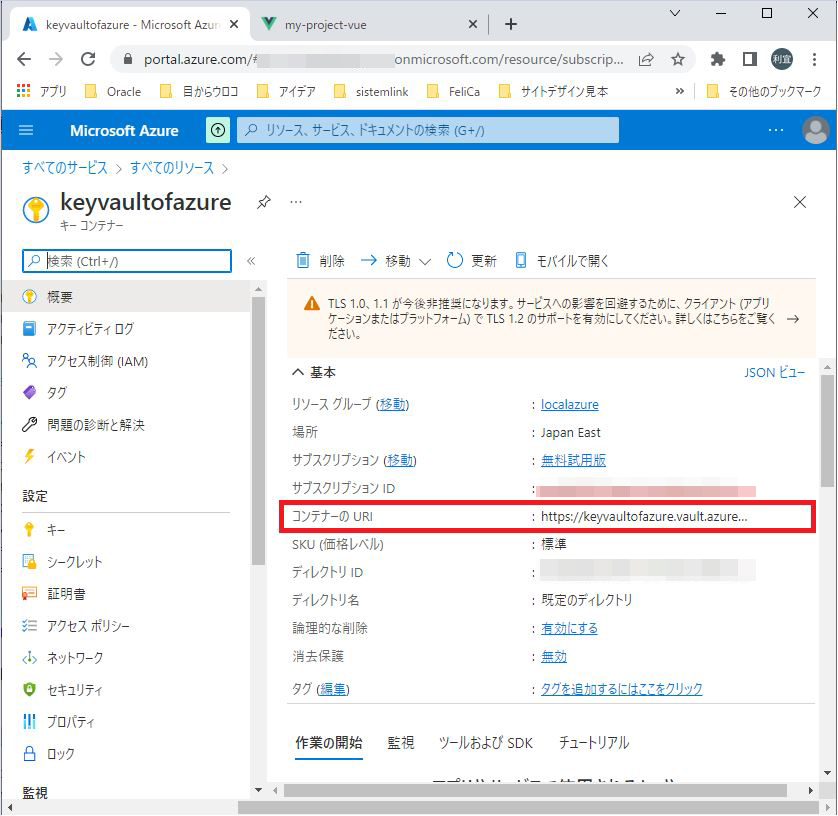Image resolution: width=838 pixels, height=816 pixels.
Task: Reload the page in Chrome
Action: pos(88,59)
